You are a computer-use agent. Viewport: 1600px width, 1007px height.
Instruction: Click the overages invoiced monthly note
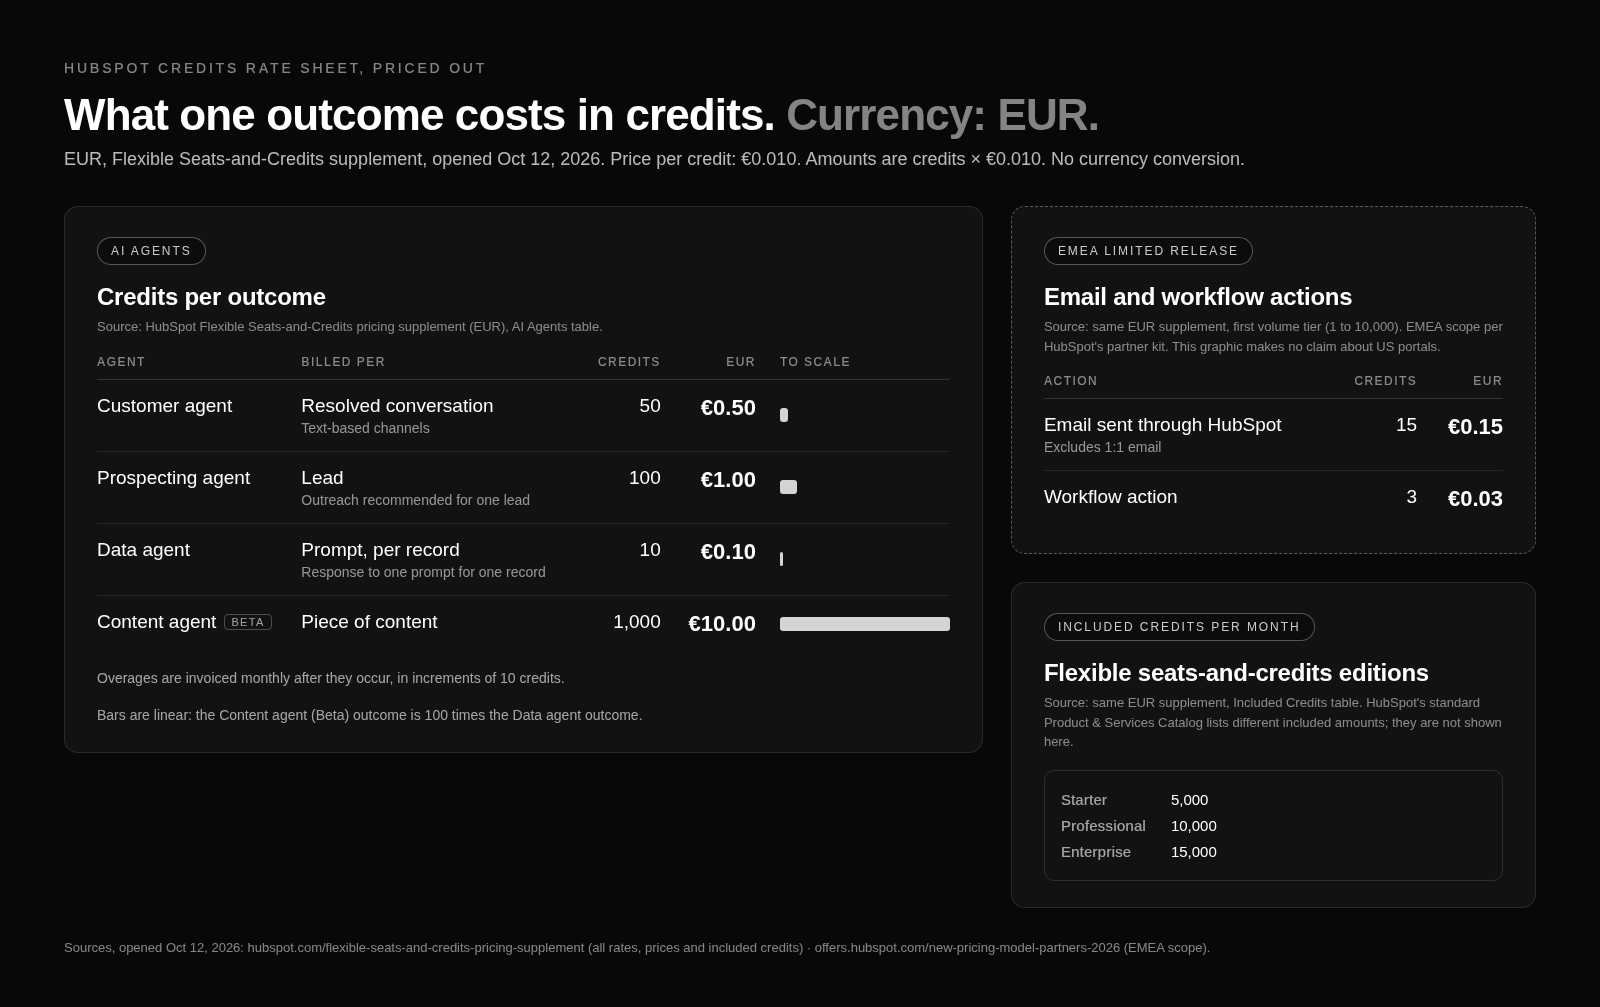(x=331, y=678)
